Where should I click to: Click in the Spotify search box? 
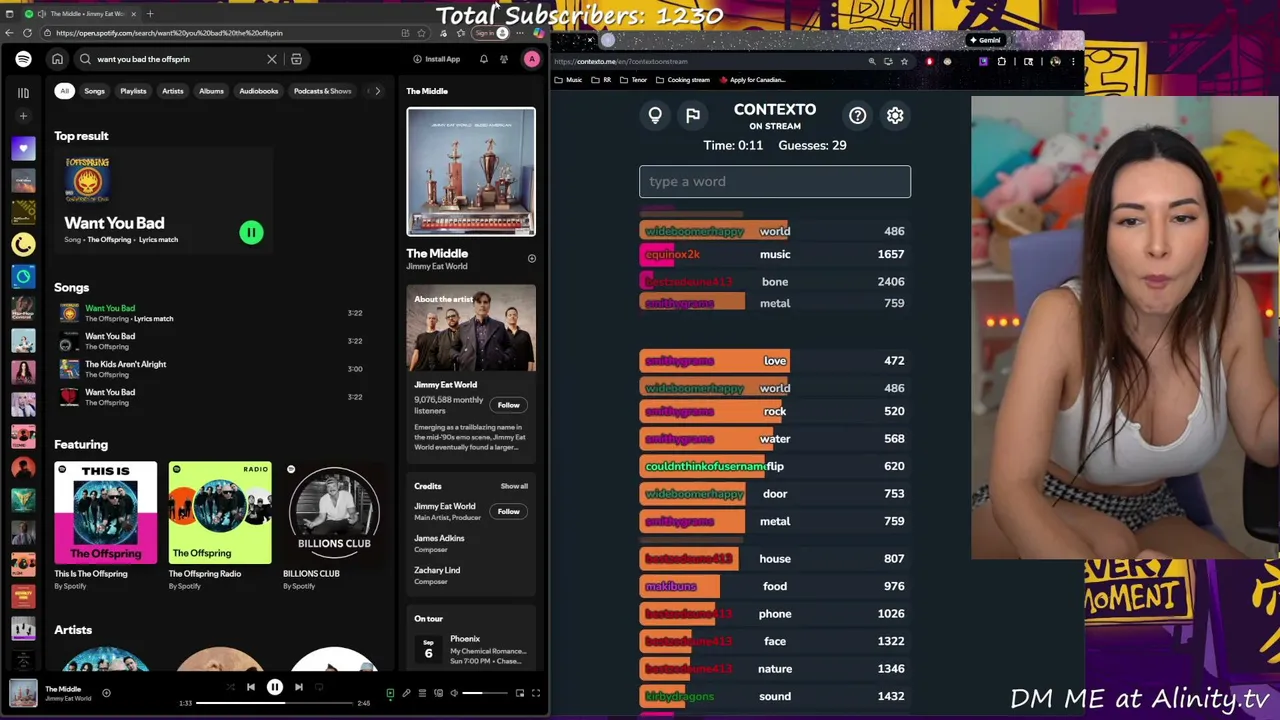click(x=178, y=59)
